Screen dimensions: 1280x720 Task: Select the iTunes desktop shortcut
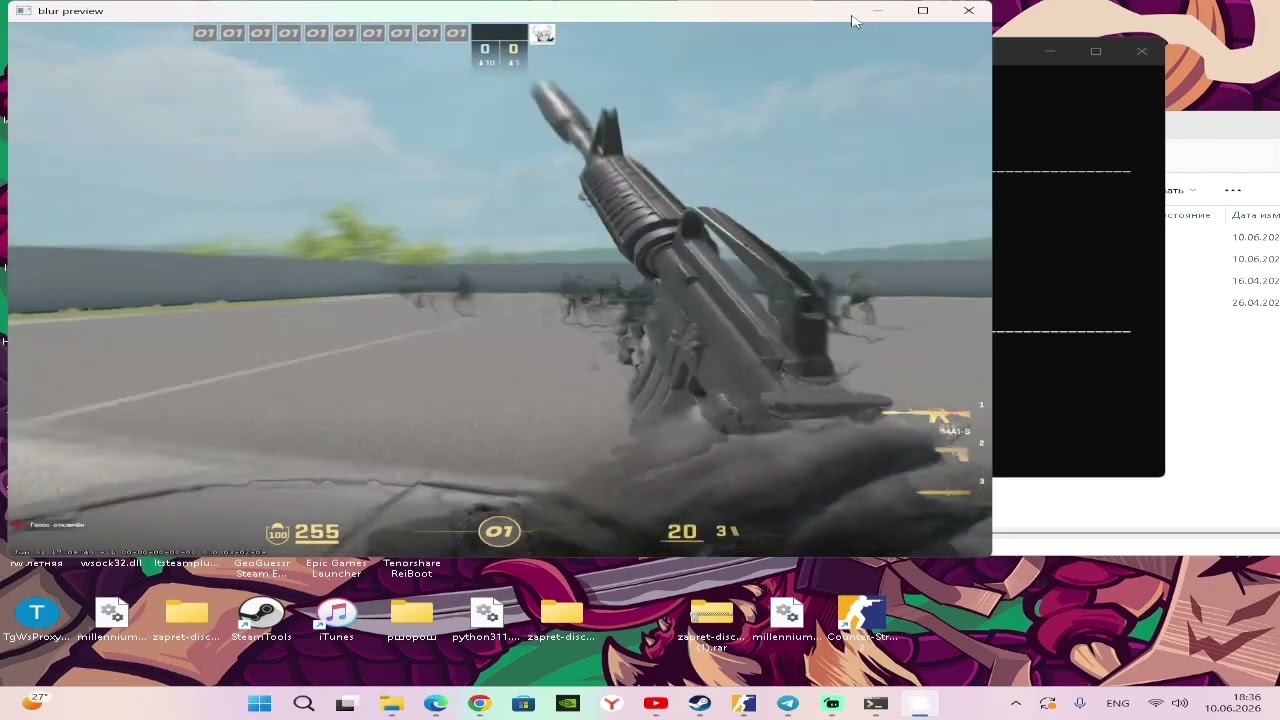coord(336,620)
